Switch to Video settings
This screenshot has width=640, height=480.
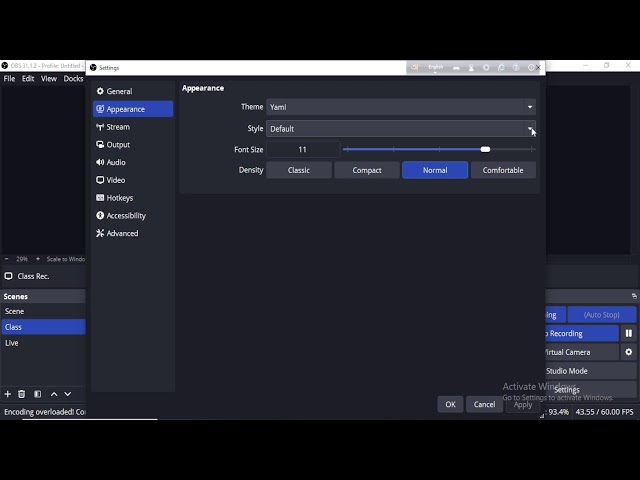[116, 180]
